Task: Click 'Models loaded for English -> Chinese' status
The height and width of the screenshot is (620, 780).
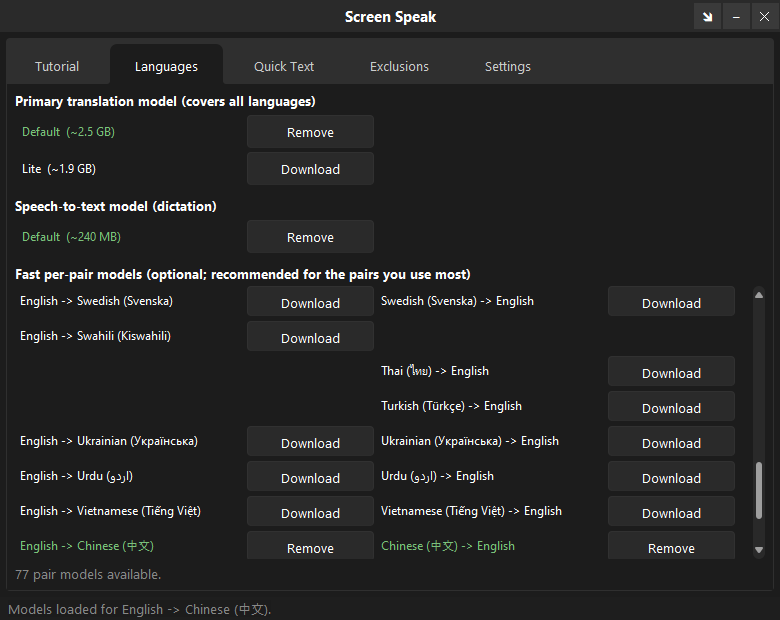Action: pos(139,610)
